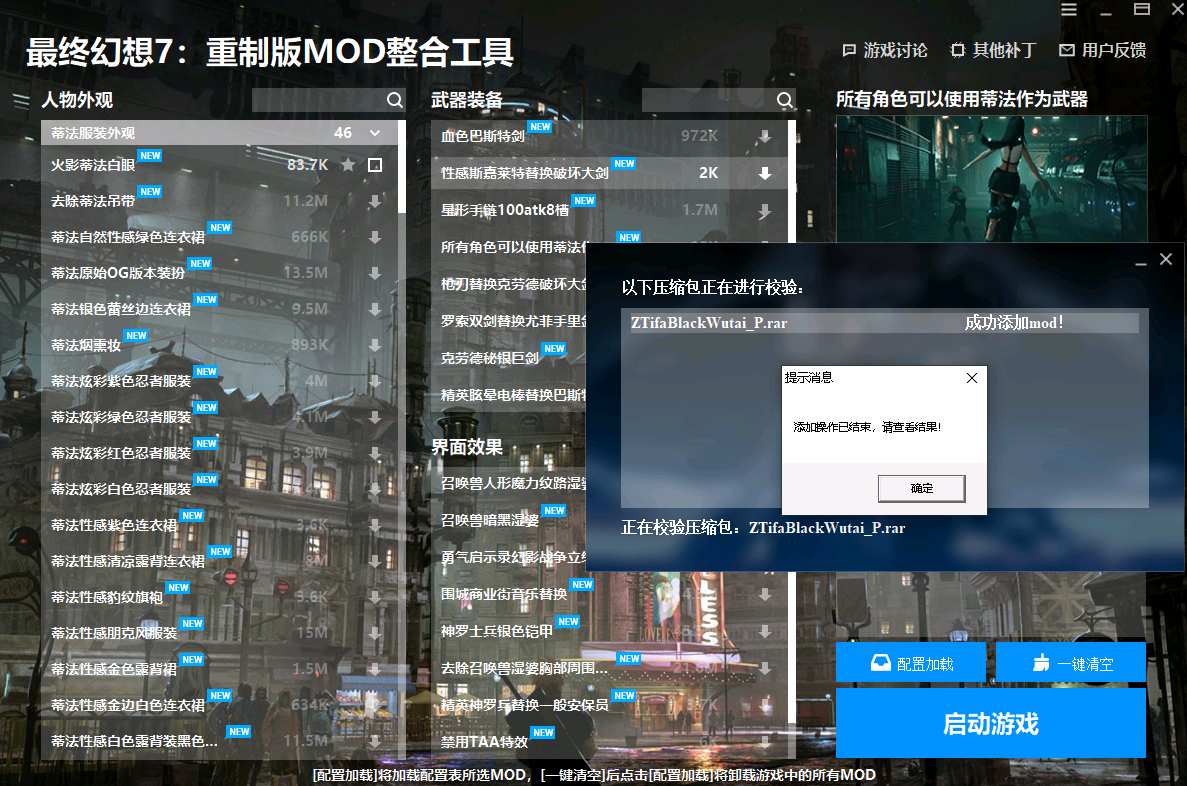Viewport: 1187px width, 786px height.
Task: Click the 配置加载 button
Action: pyautogui.click(x=911, y=663)
